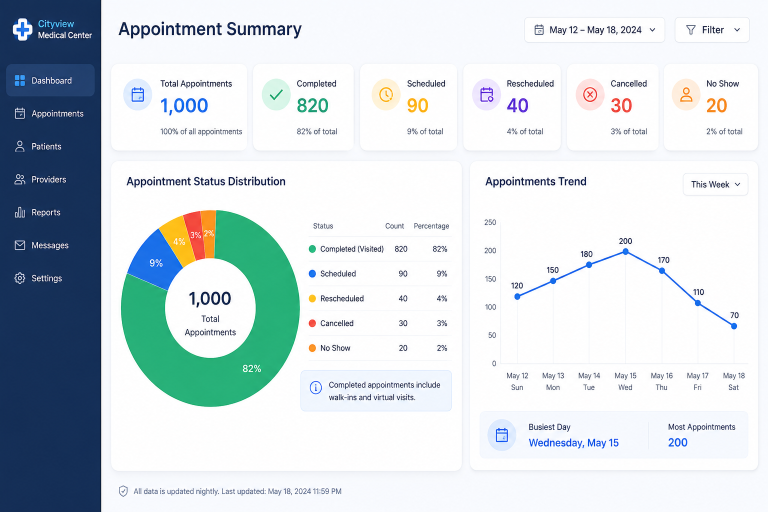Click the Dashboard grid icon in sidebar

pyautogui.click(x=20, y=80)
